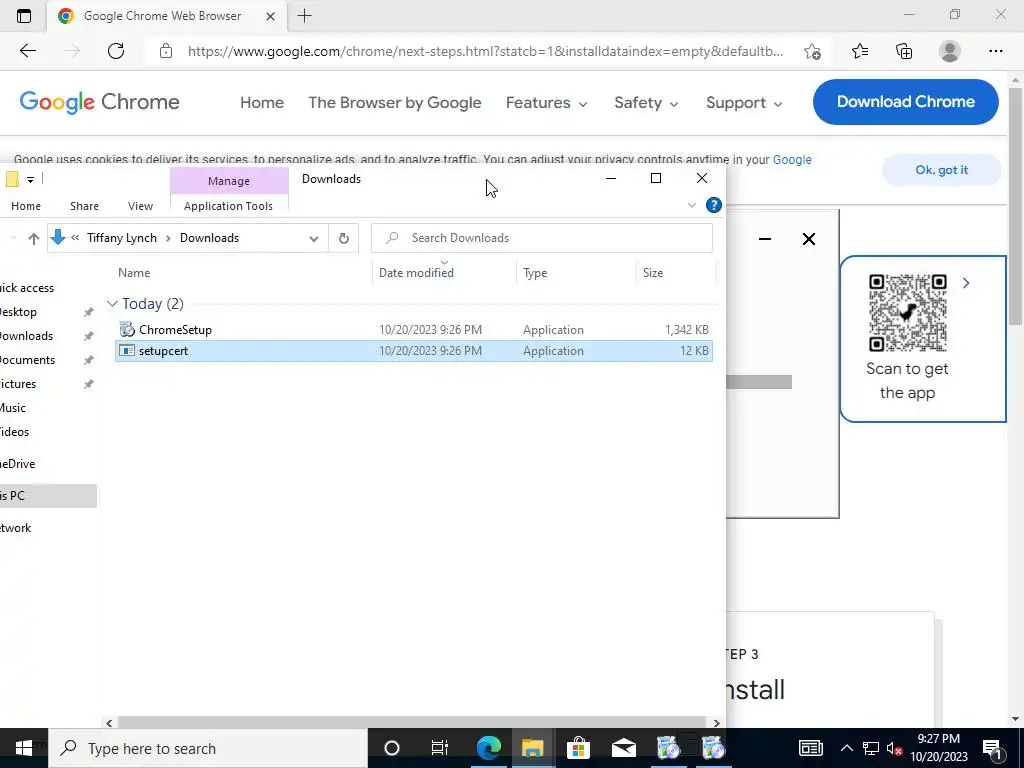Open the Support dropdown menu

(x=744, y=103)
